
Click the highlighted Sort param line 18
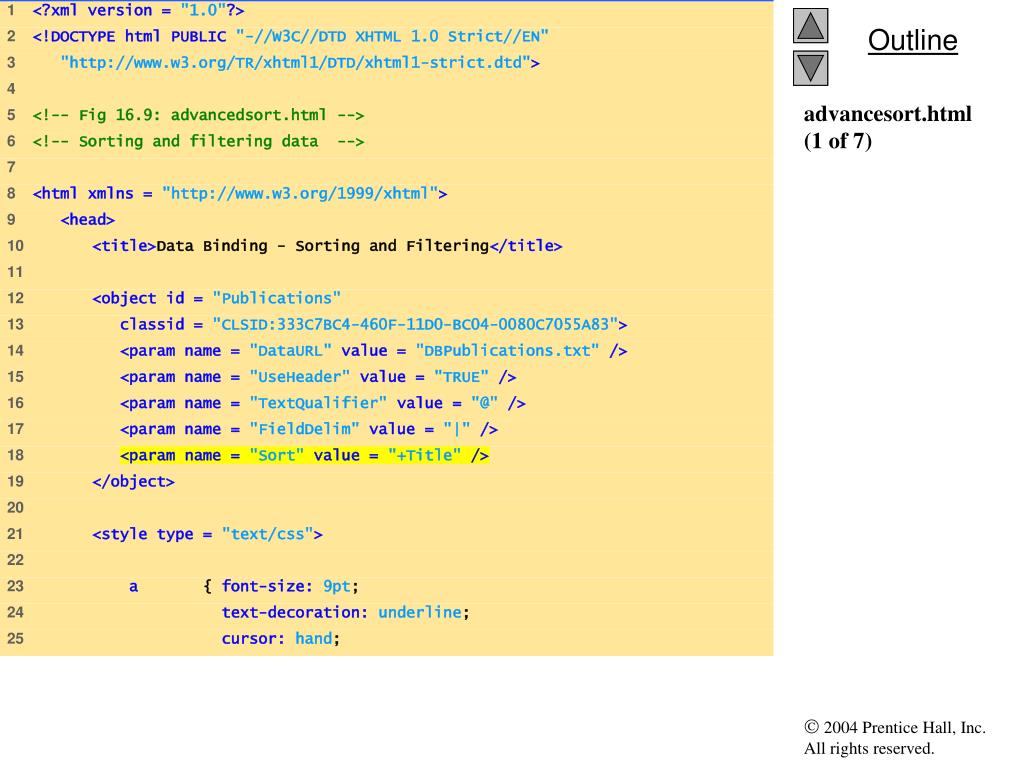coord(304,455)
